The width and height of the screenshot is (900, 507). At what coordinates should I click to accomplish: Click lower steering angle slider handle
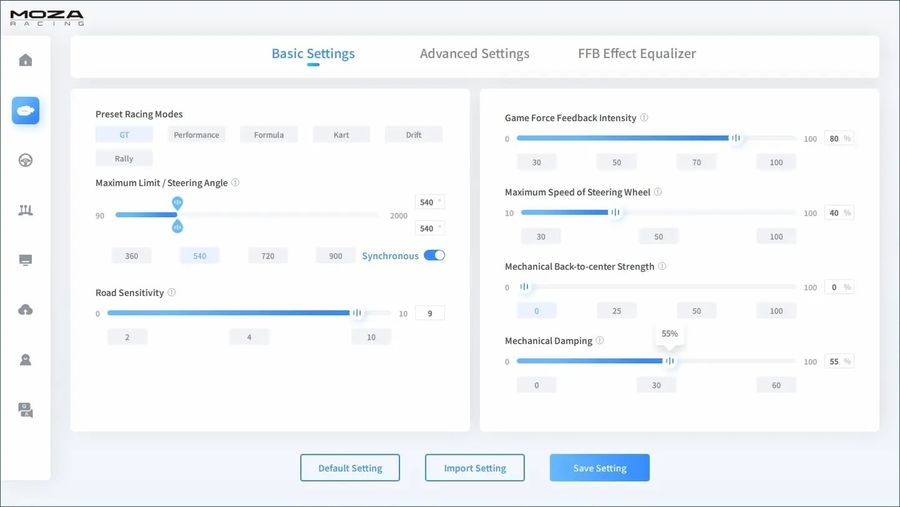[177, 227]
